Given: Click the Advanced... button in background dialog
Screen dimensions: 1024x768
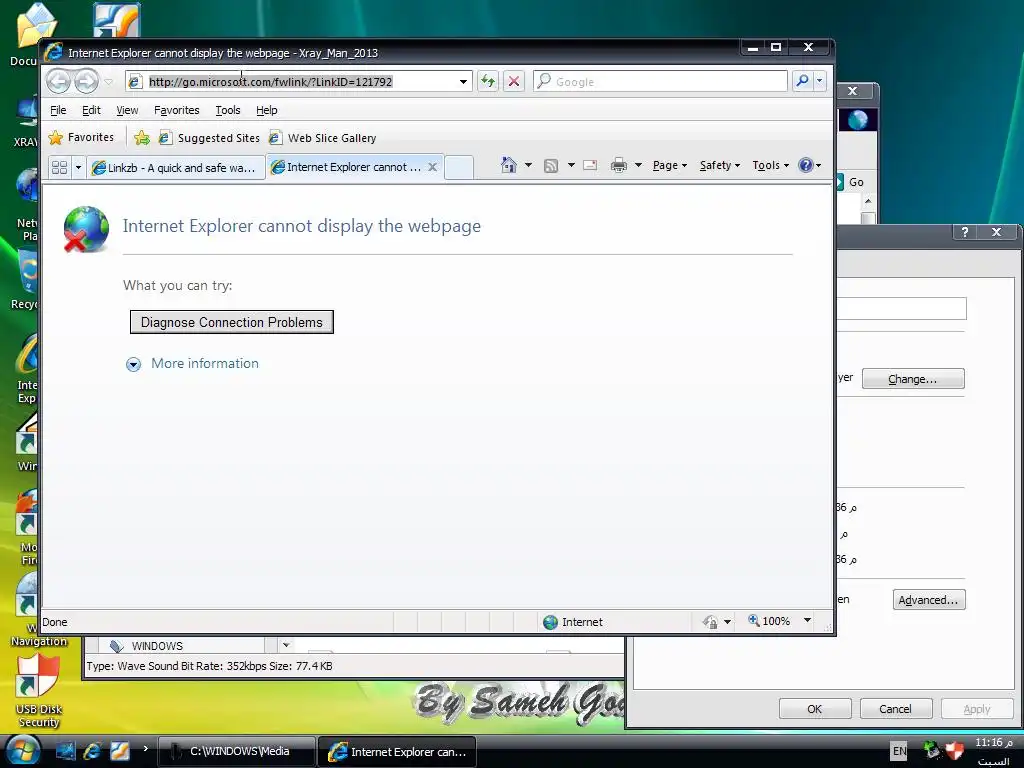Looking at the screenshot, I should tap(928, 600).
